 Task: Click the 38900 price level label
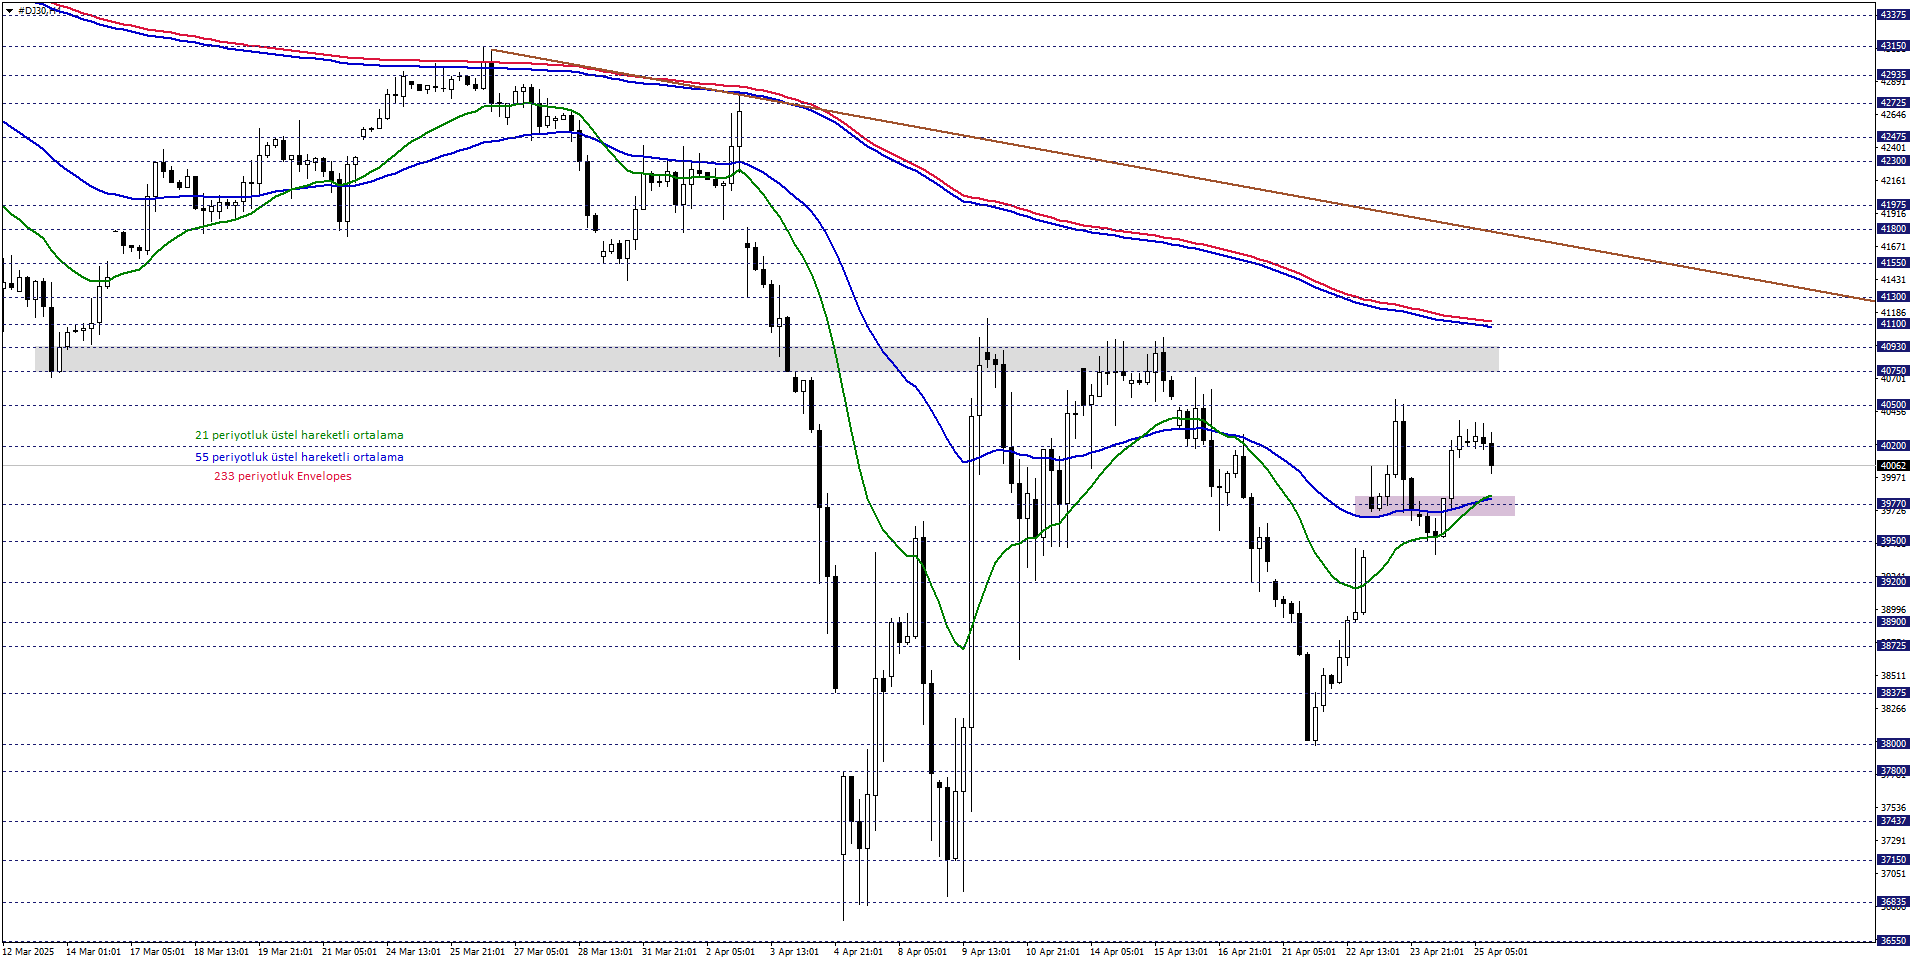tap(1894, 622)
